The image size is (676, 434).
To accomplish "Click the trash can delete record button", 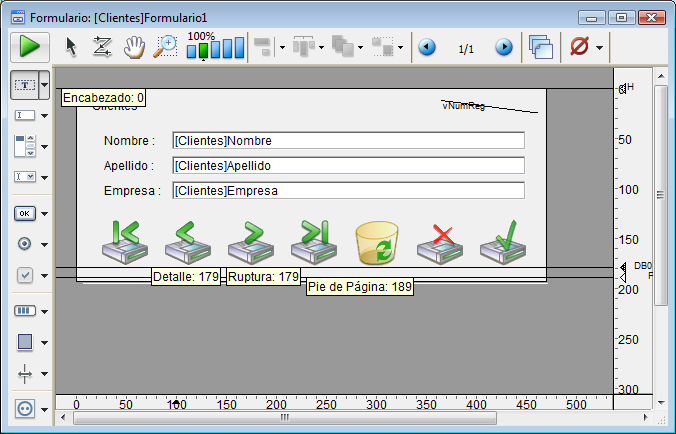I will [x=379, y=242].
